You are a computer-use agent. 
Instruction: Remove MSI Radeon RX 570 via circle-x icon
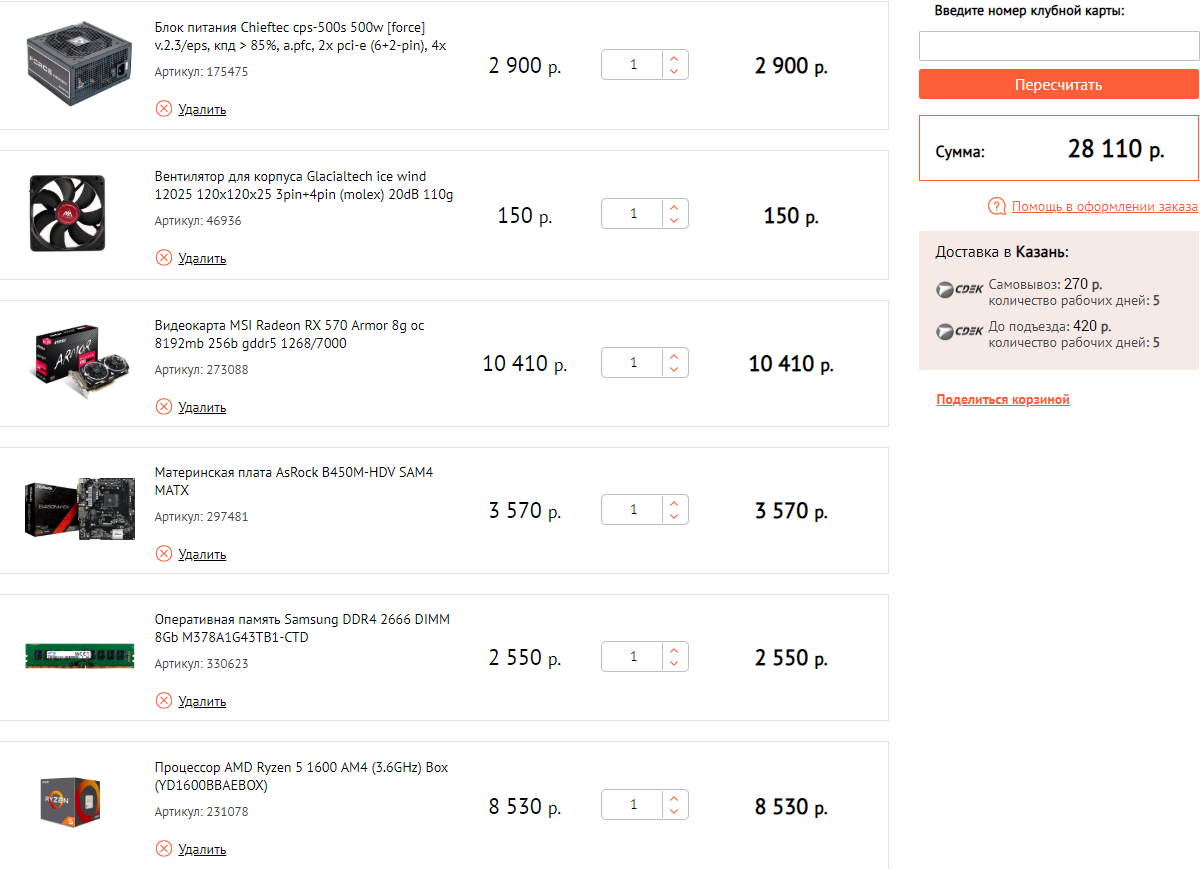pyautogui.click(x=164, y=407)
